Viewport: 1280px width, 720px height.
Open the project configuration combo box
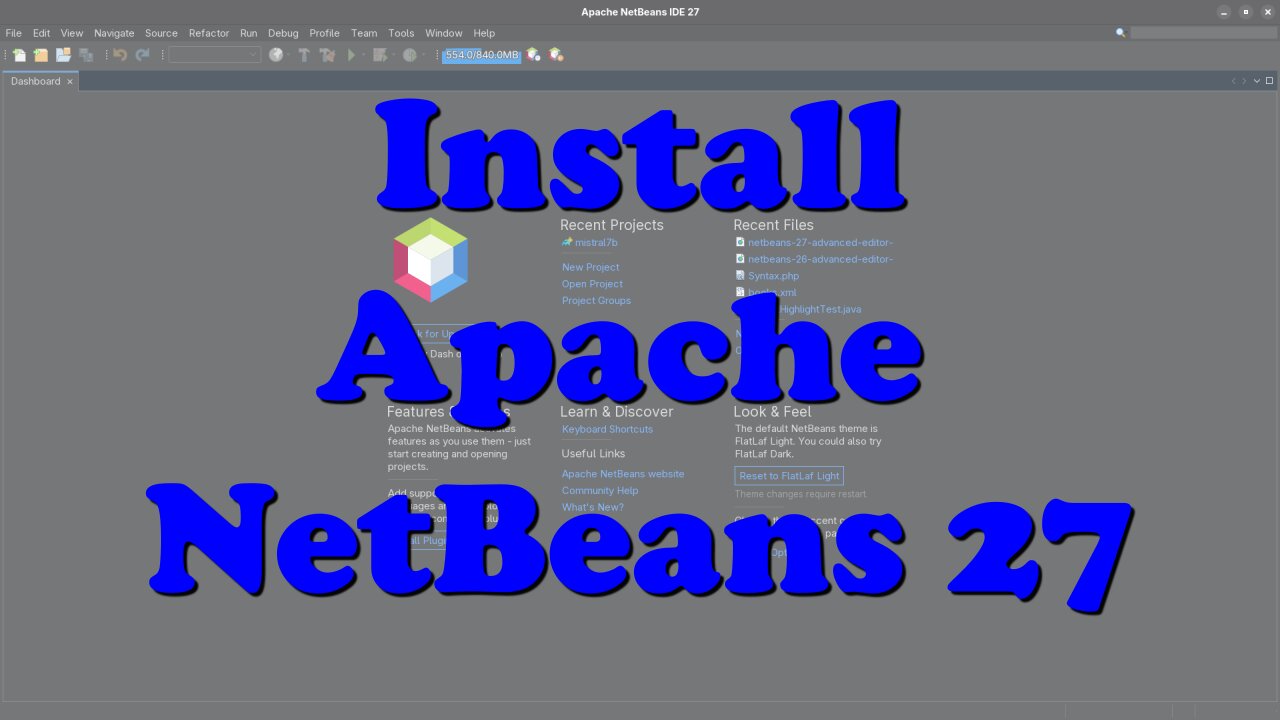click(x=215, y=55)
